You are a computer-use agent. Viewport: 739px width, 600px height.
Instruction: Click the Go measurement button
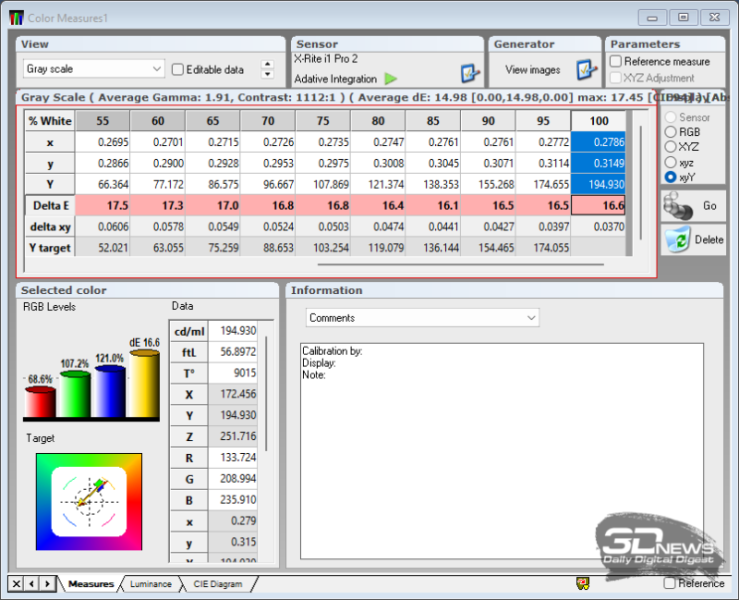(x=692, y=204)
